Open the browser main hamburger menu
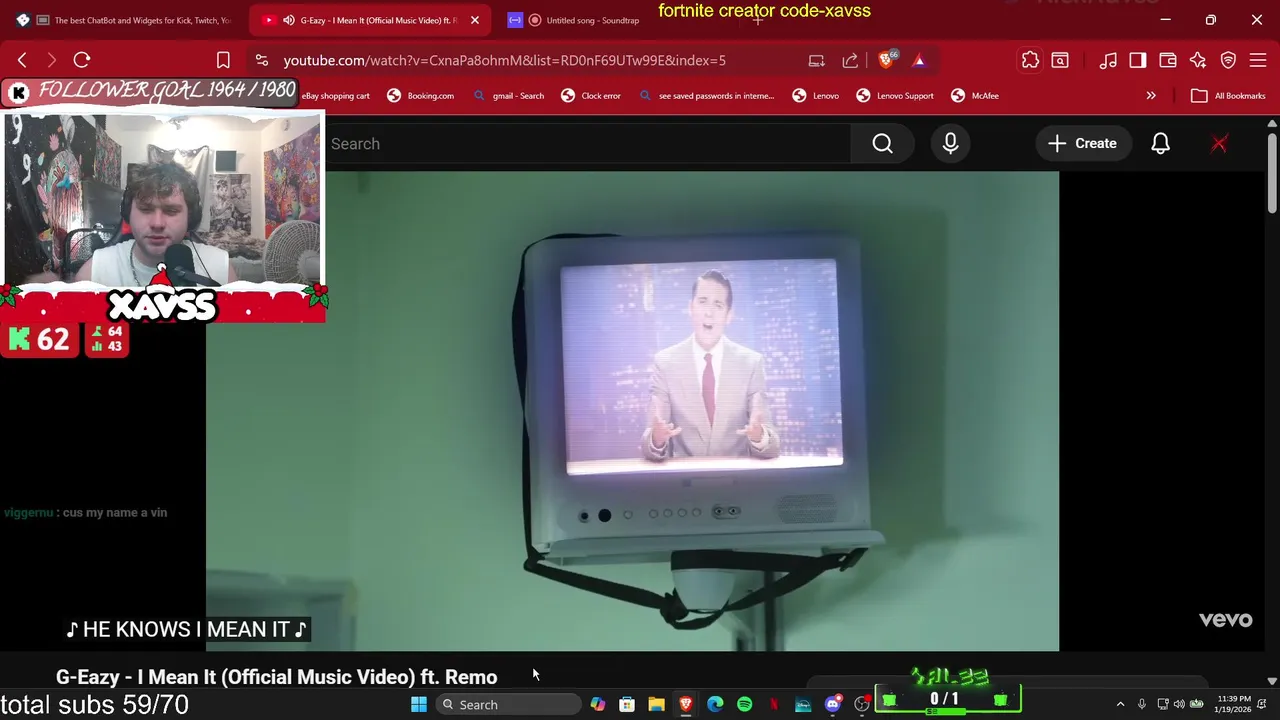The image size is (1280, 720). coord(1258,60)
